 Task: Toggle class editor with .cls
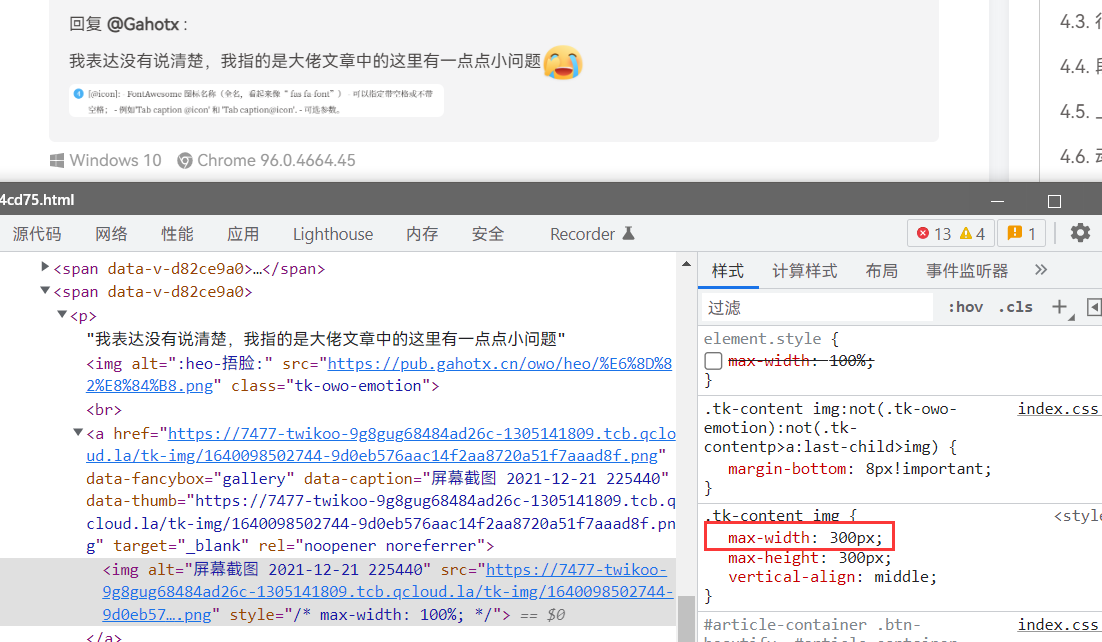click(1015, 306)
